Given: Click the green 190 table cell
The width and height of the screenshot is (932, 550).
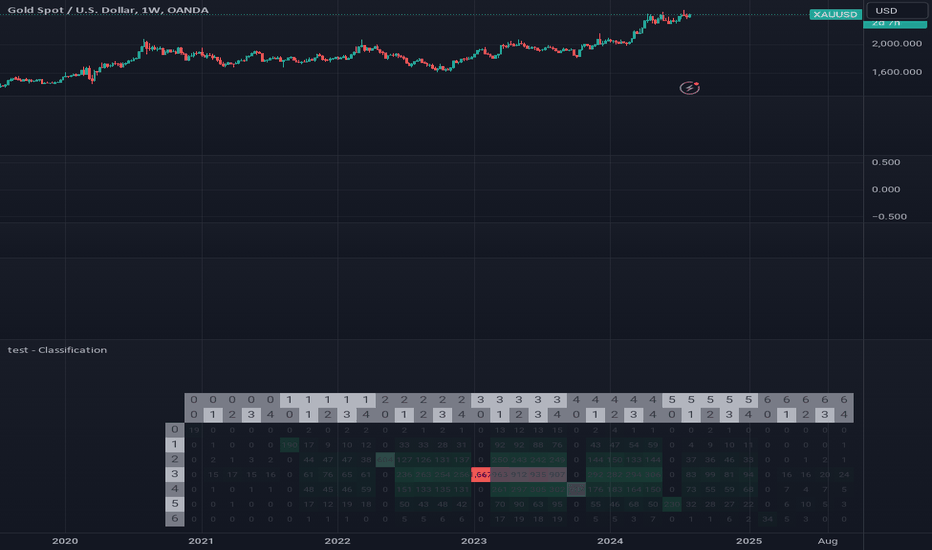Looking at the screenshot, I should (289, 445).
